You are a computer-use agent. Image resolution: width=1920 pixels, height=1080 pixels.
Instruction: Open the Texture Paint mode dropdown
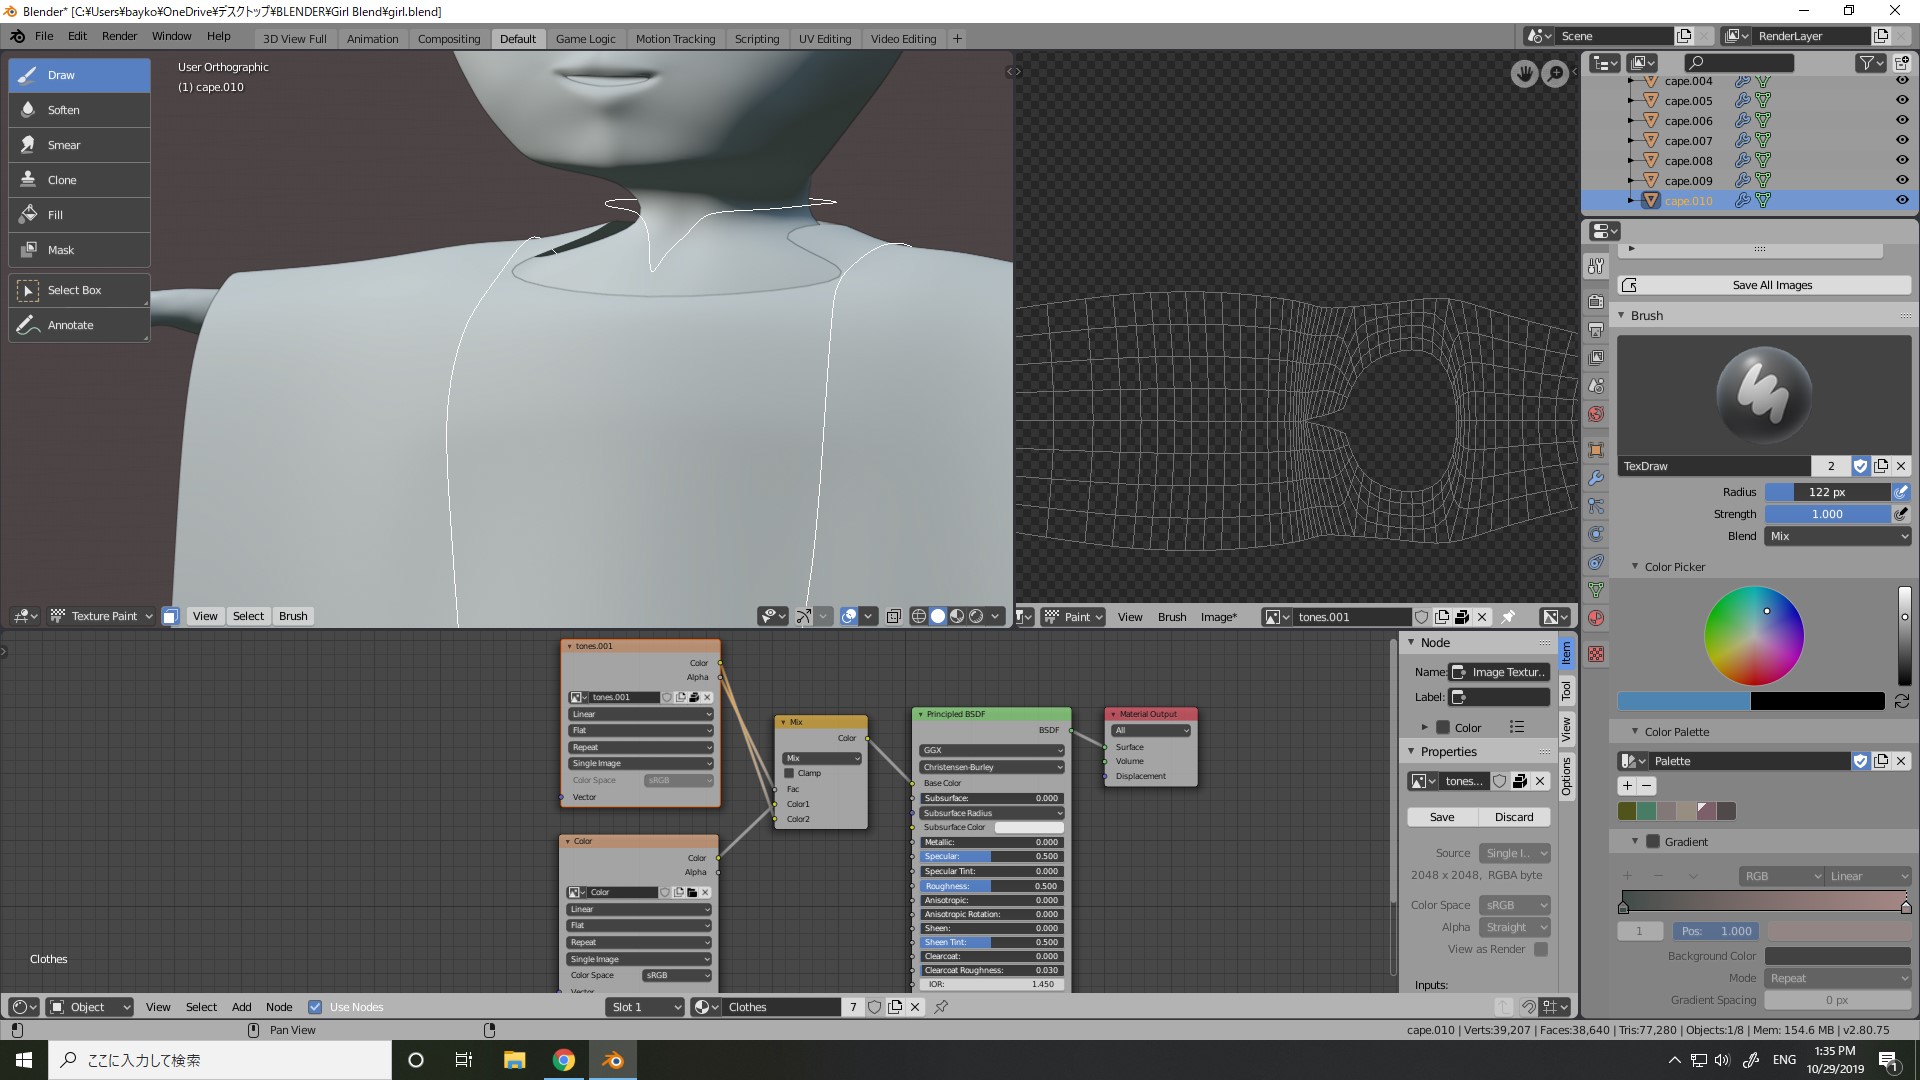[x=100, y=616]
